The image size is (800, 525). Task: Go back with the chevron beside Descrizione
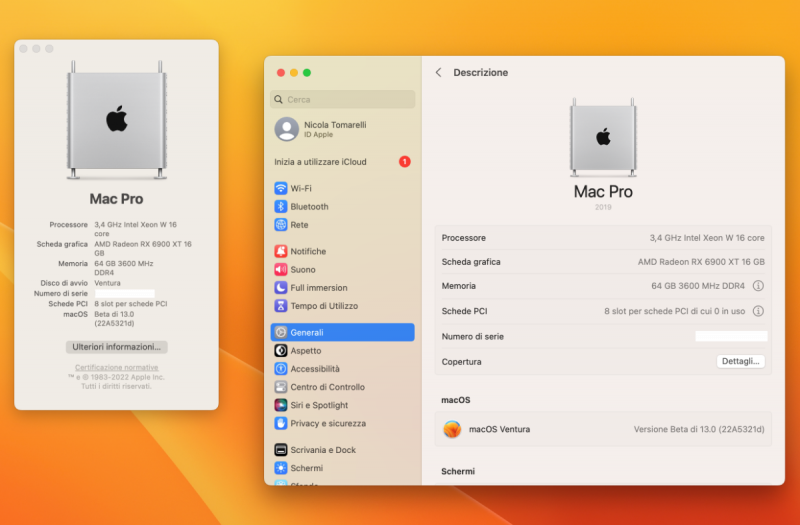[x=438, y=72]
